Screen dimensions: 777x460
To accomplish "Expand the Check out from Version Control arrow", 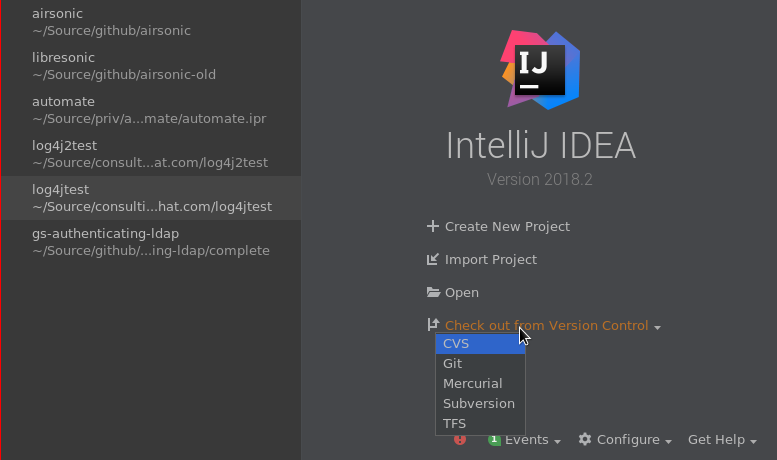I will click(x=657, y=328).
